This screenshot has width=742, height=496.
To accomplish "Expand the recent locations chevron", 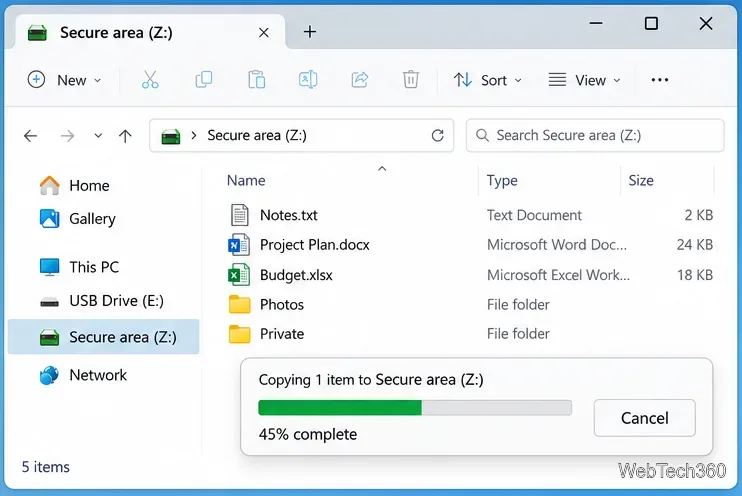I will click(x=98, y=136).
